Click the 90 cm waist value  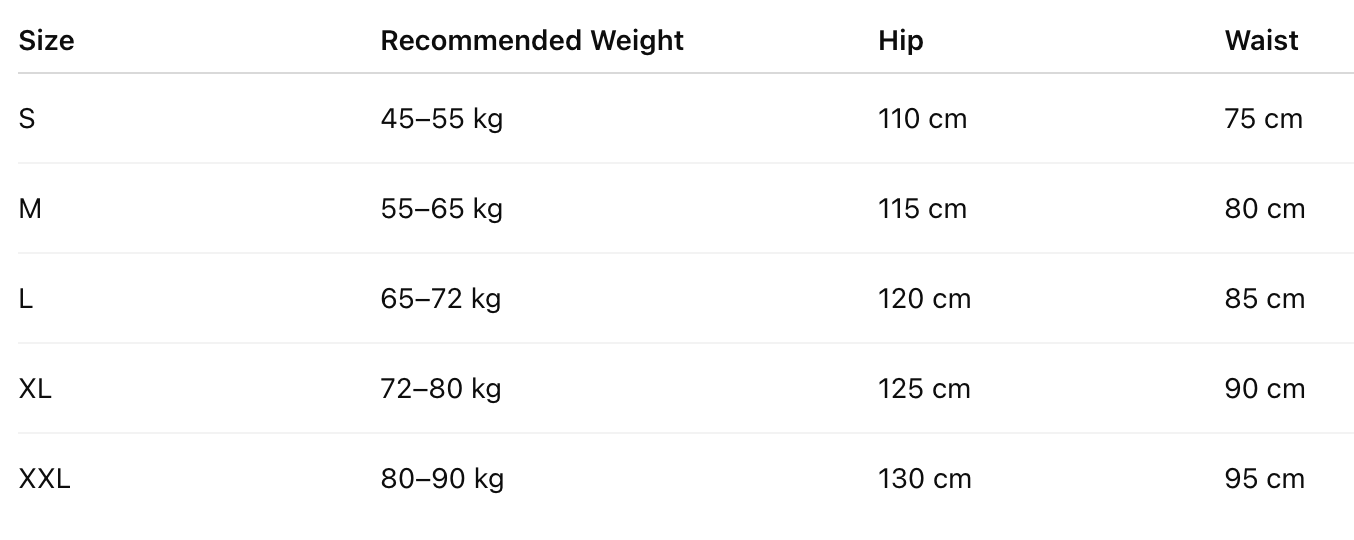[x=1265, y=389]
